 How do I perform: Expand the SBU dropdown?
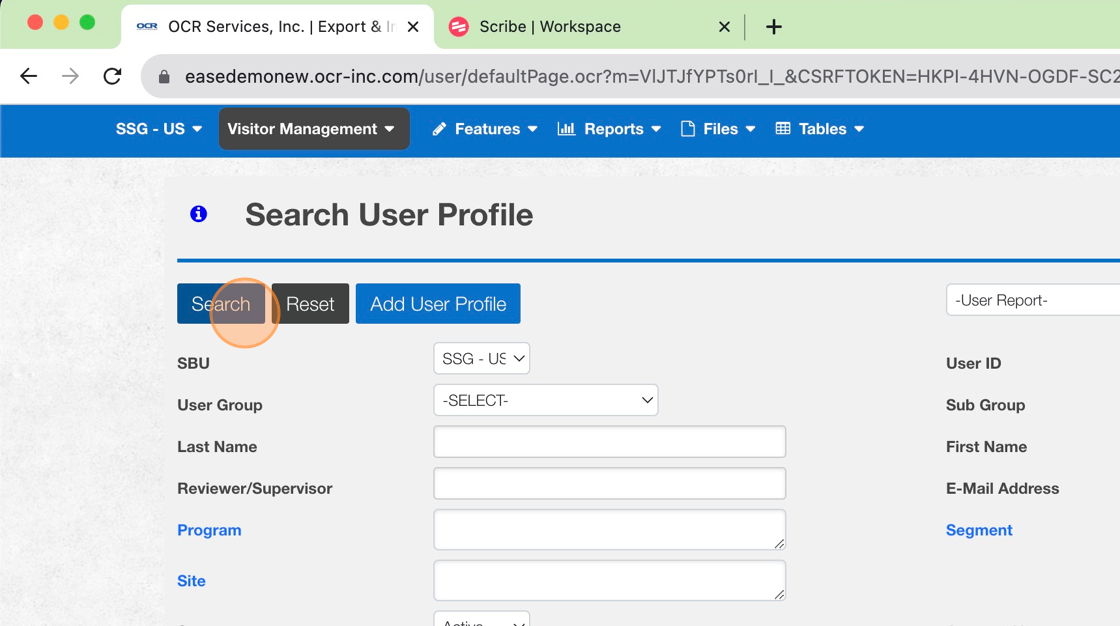[481, 359]
